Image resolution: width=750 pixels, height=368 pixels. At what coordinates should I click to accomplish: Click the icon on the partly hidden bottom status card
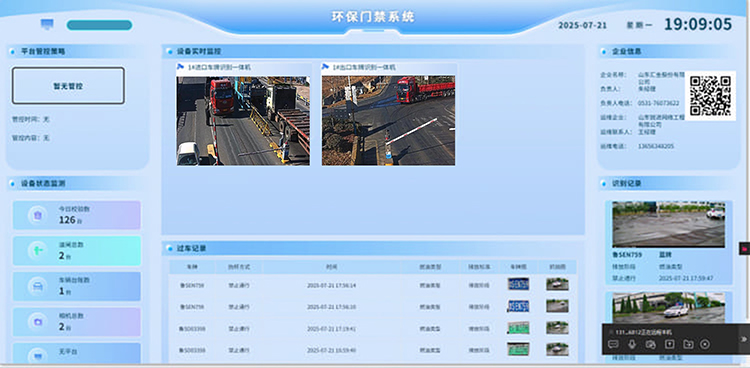pos(38,356)
